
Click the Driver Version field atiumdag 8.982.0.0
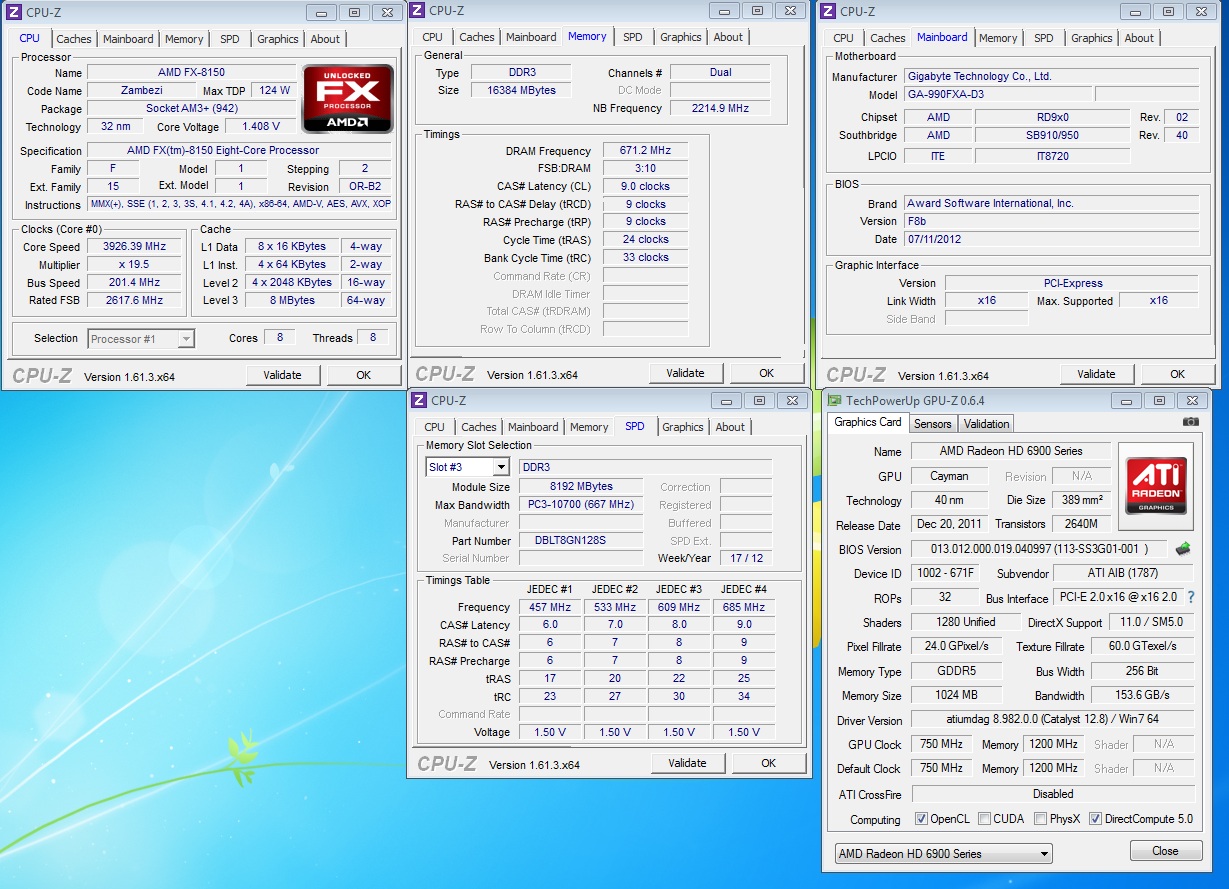(1053, 721)
